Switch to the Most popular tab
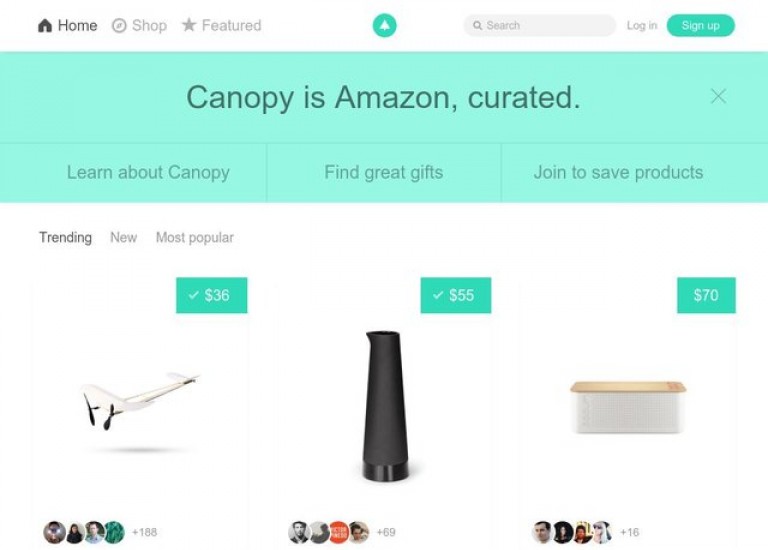 tap(194, 238)
